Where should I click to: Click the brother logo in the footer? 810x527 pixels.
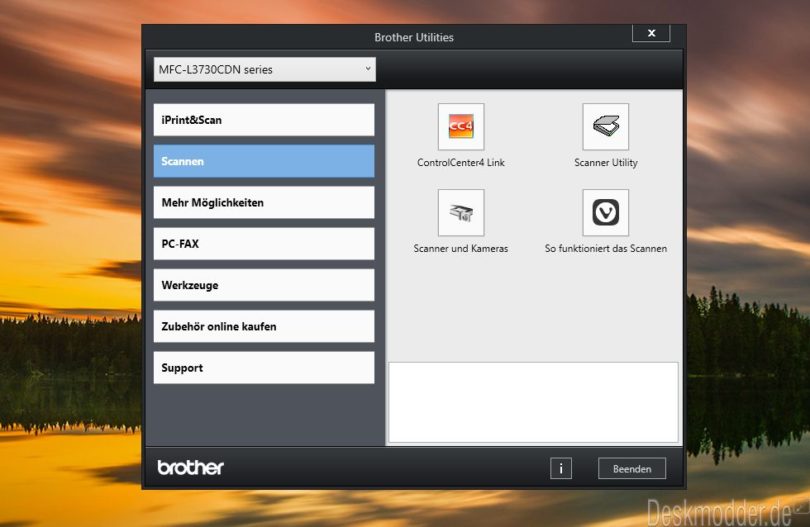tap(191, 468)
